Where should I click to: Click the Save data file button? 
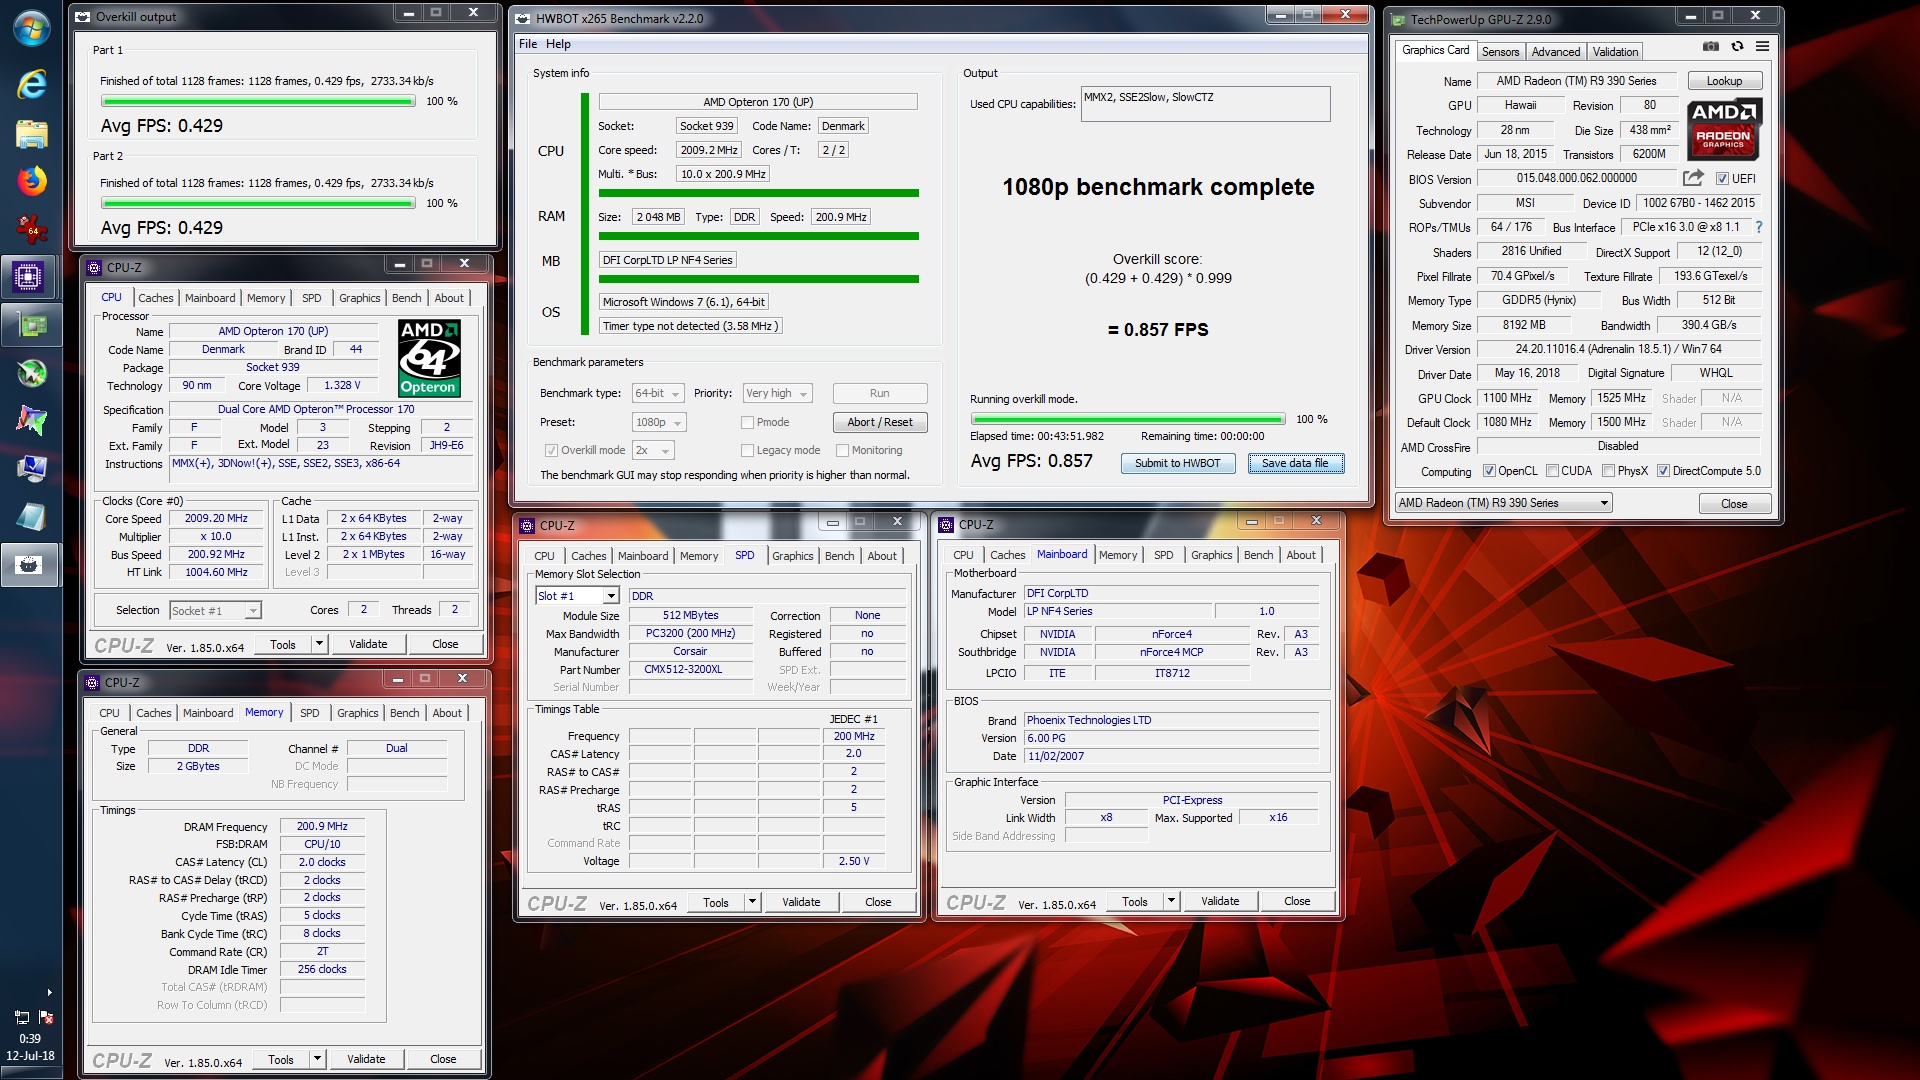(x=1295, y=463)
